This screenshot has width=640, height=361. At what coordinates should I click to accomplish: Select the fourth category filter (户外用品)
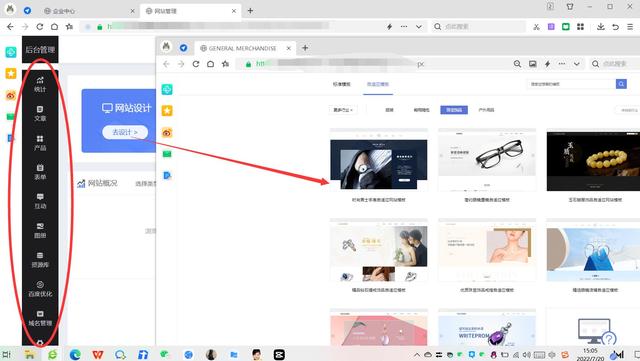click(487, 110)
